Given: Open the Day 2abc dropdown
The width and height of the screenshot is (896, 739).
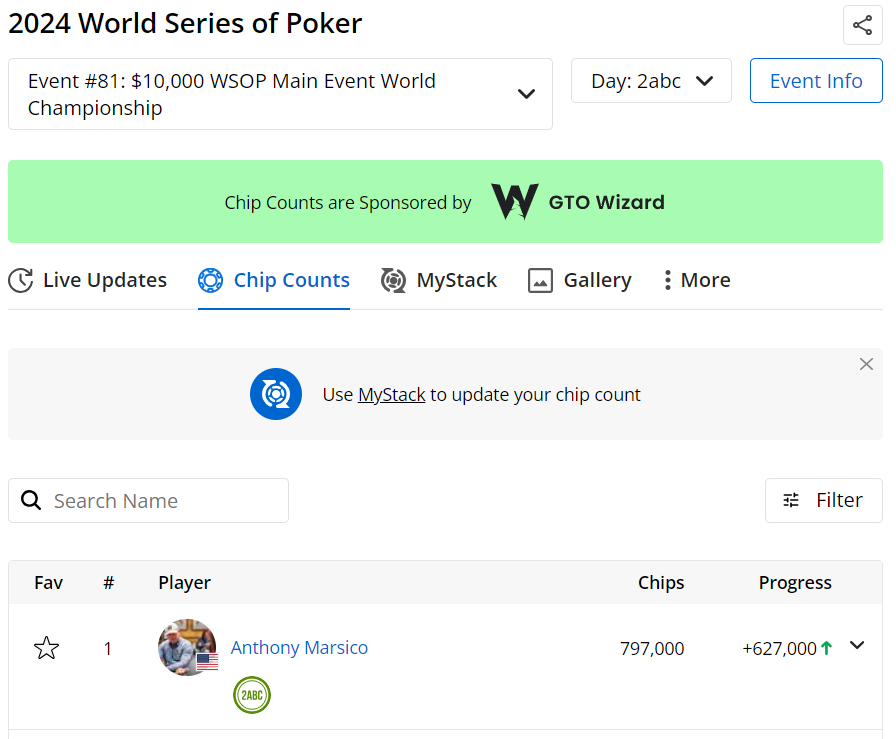Looking at the screenshot, I should [651, 81].
